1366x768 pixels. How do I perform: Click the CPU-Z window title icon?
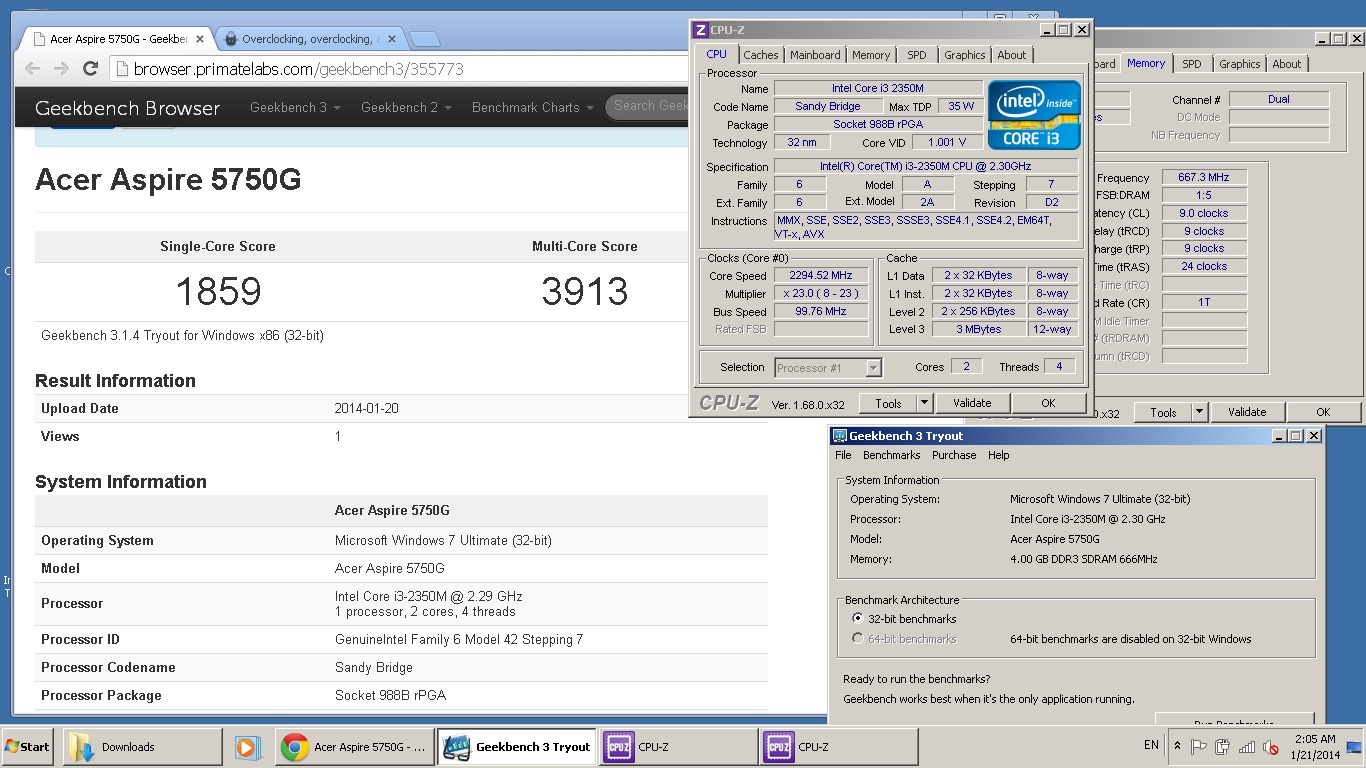(701, 30)
